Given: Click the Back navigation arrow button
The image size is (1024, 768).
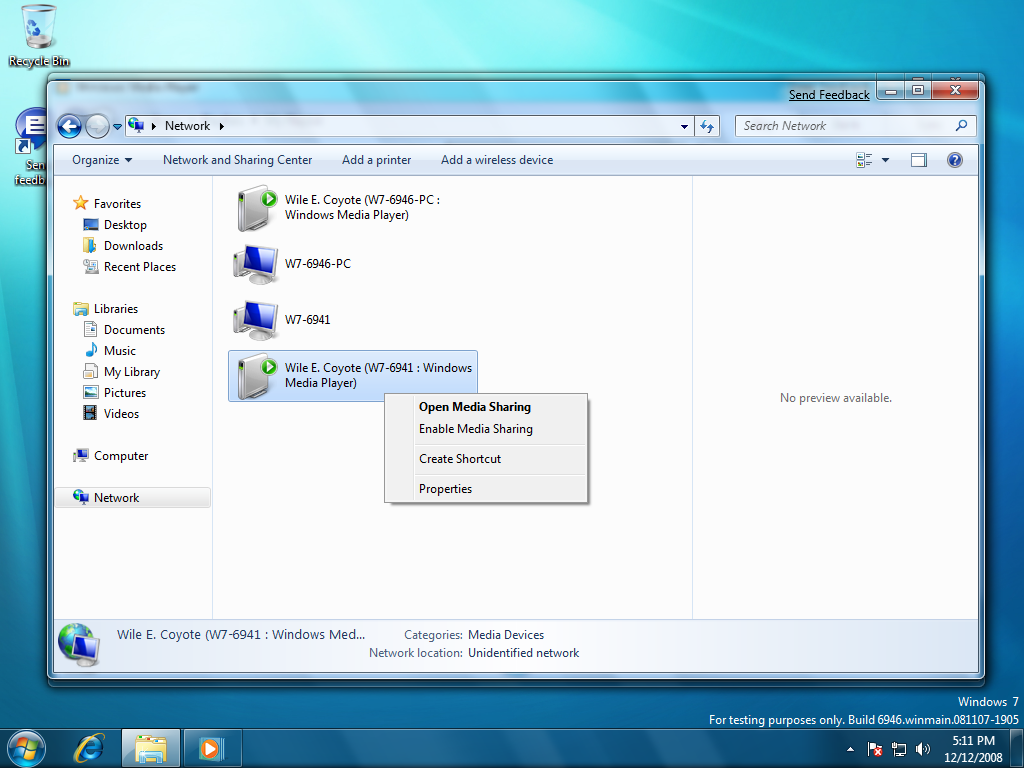Looking at the screenshot, I should pyautogui.click(x=69, y=126).
